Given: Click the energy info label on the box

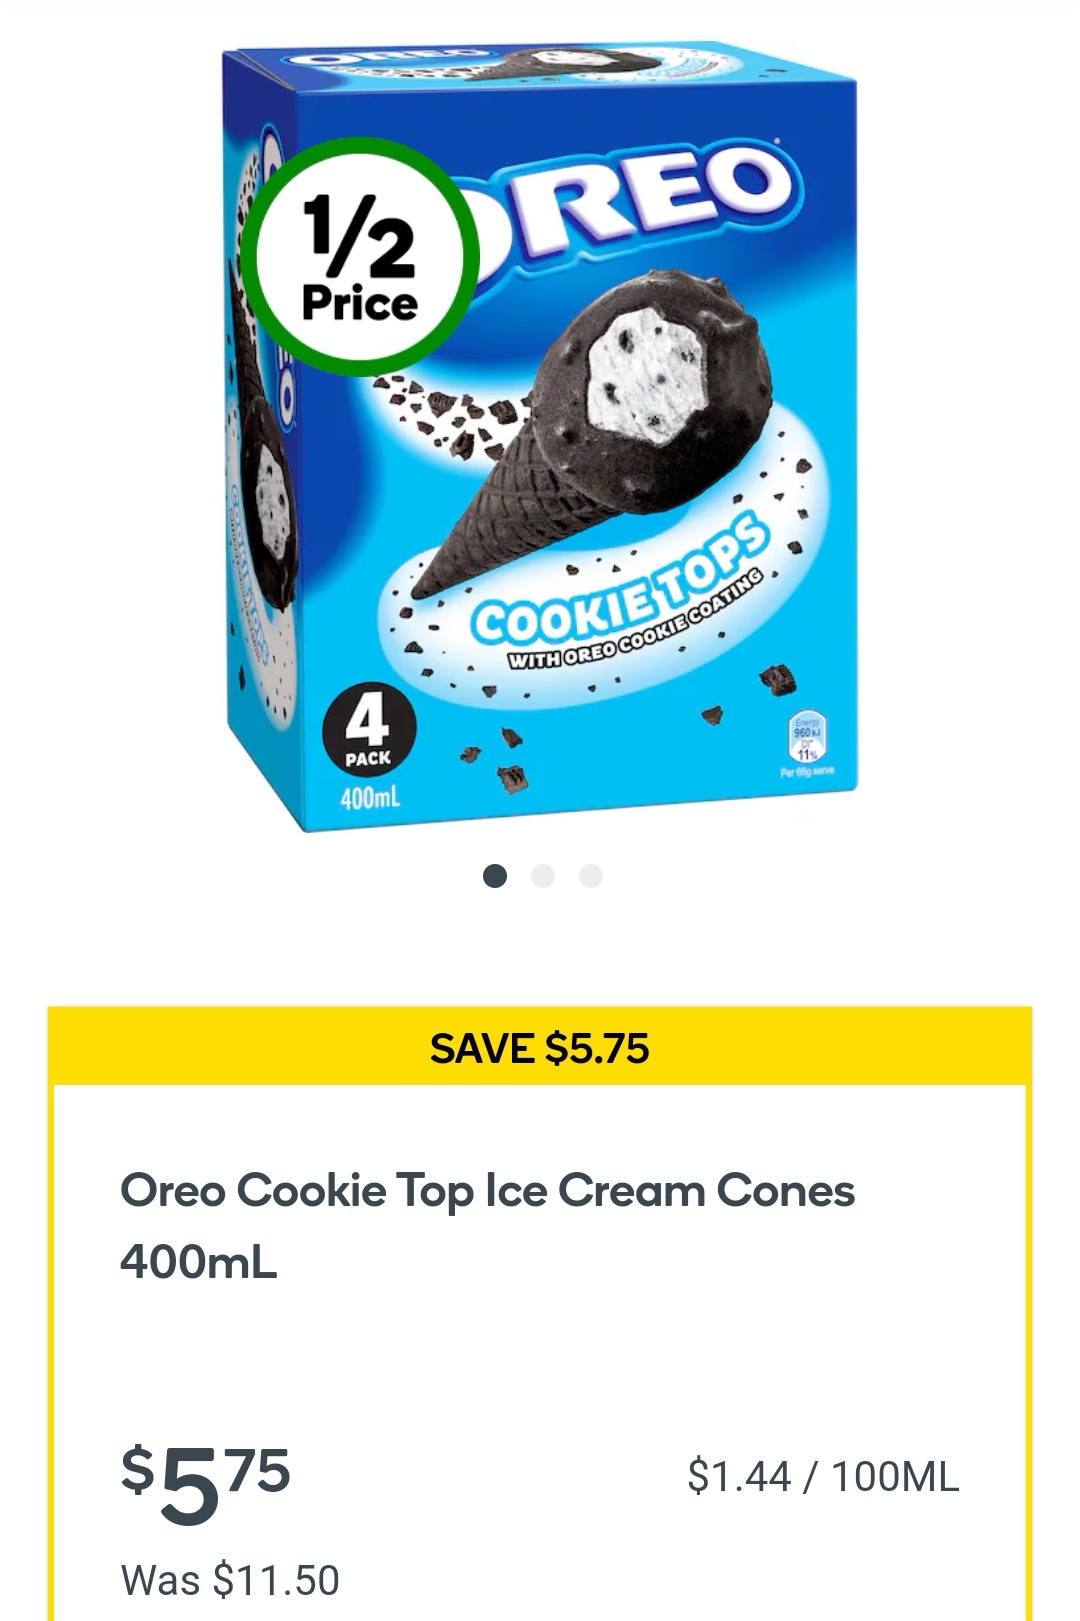Looking at the screenshot, I should pos(807,741).
